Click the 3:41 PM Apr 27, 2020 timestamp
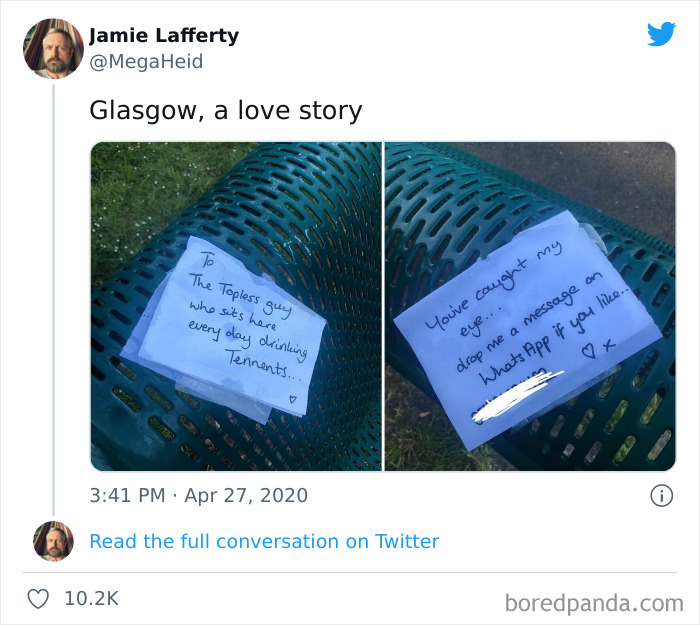Screen dimensions: 700x625 (x=199, y=496)
